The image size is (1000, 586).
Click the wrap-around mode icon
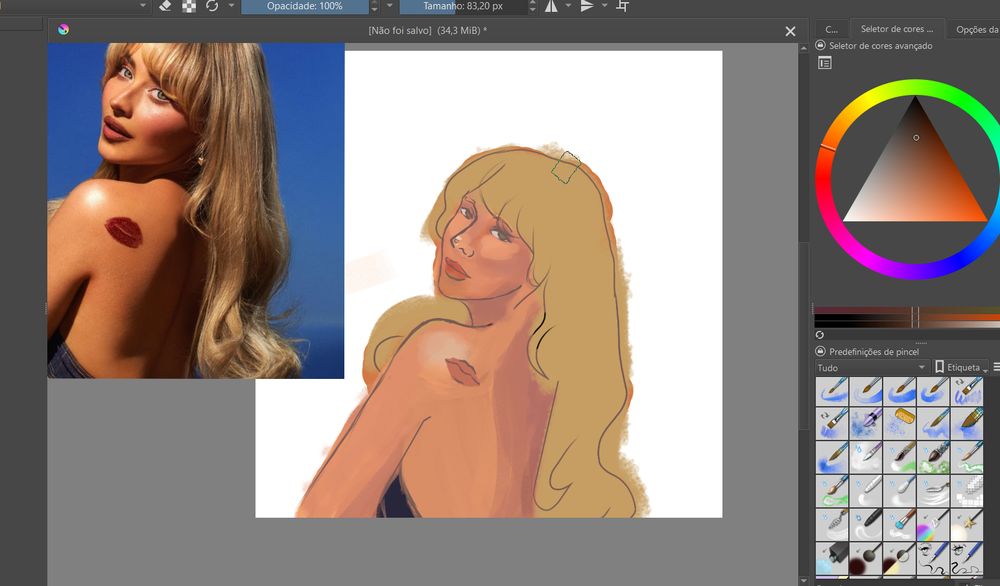(x=622, y=6)
